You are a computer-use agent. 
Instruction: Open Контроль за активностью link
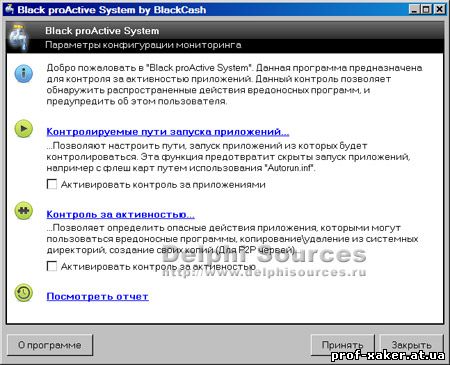120,214
